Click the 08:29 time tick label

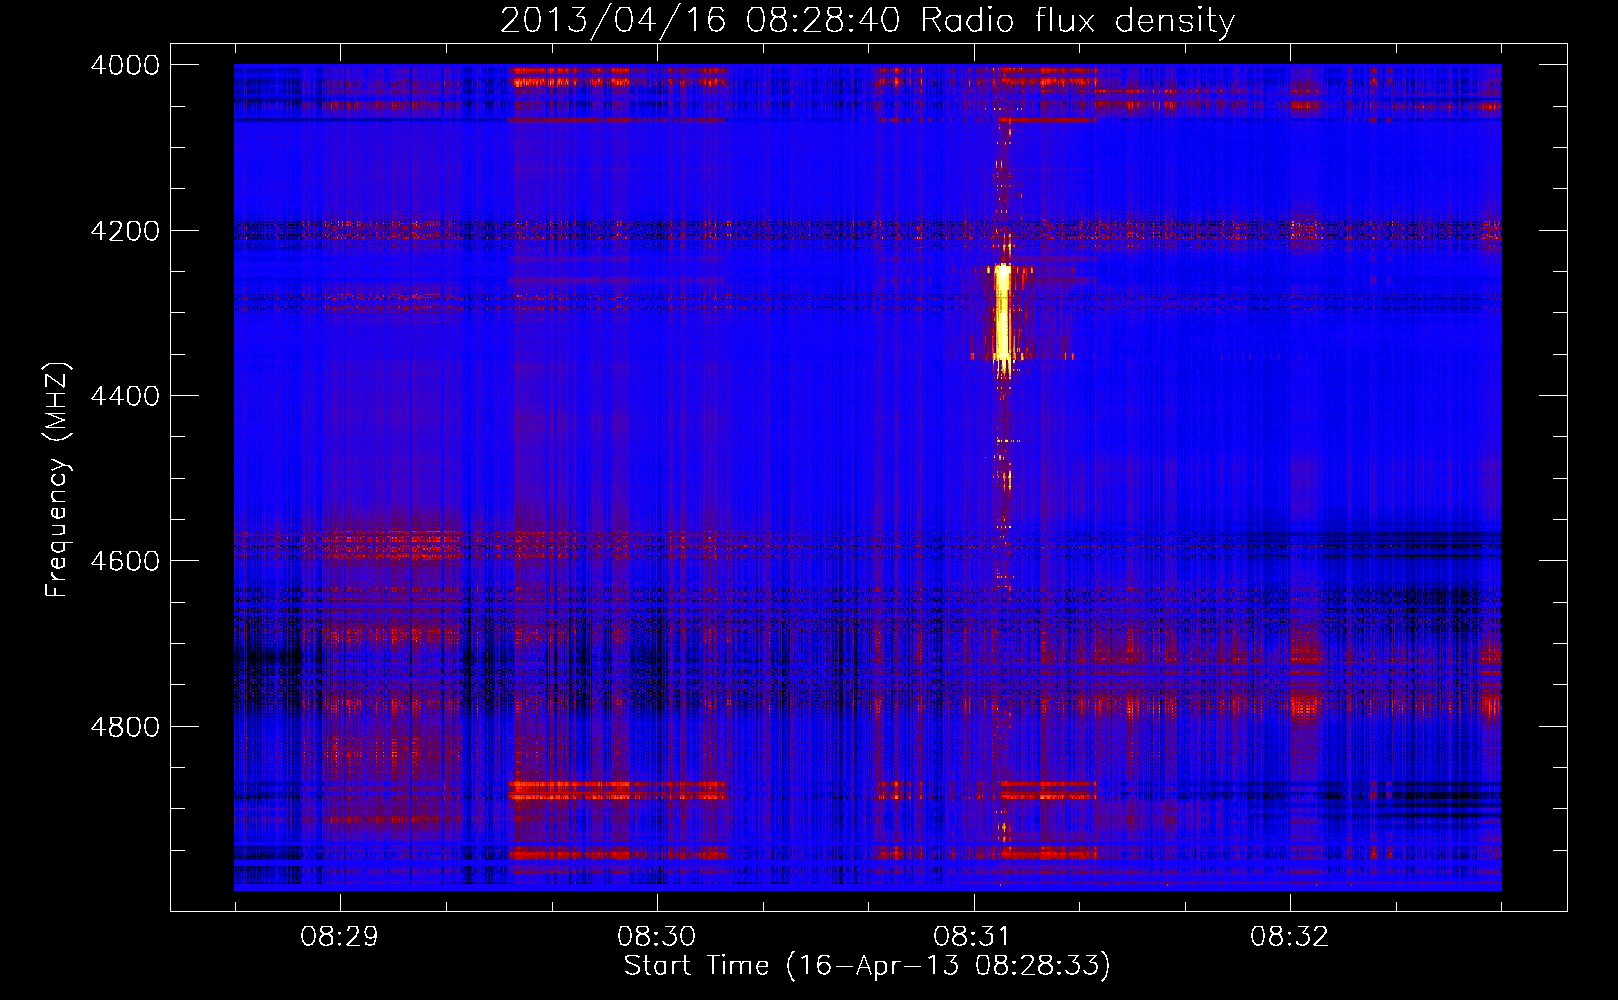coord(340,937)
